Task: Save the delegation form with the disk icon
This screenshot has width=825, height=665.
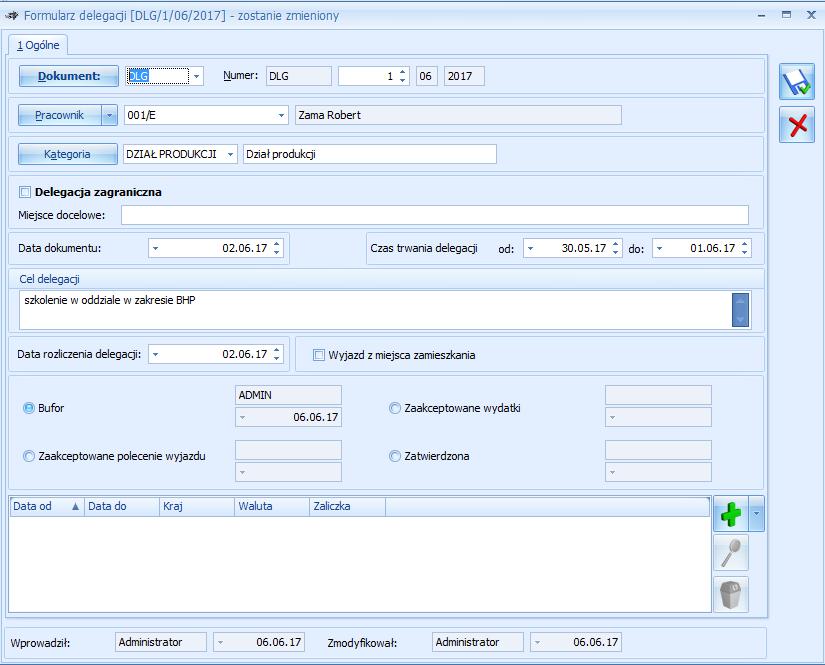Action: [x=797, y=82]
